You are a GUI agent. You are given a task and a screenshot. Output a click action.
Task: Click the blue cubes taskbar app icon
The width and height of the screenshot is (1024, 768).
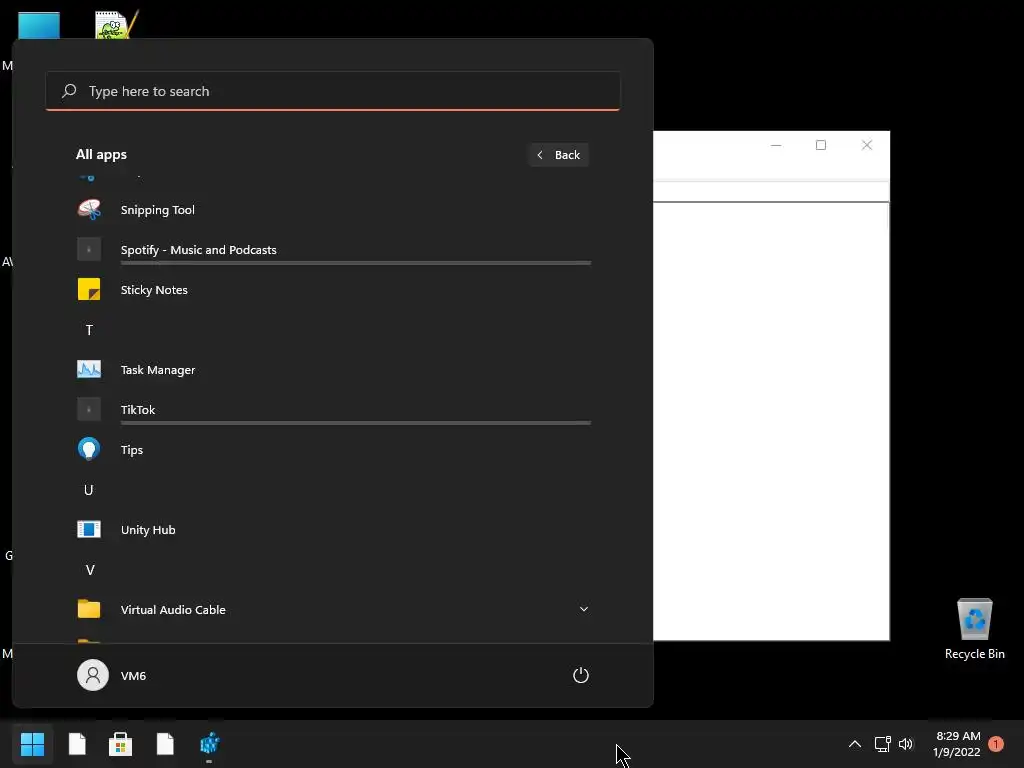209,743
